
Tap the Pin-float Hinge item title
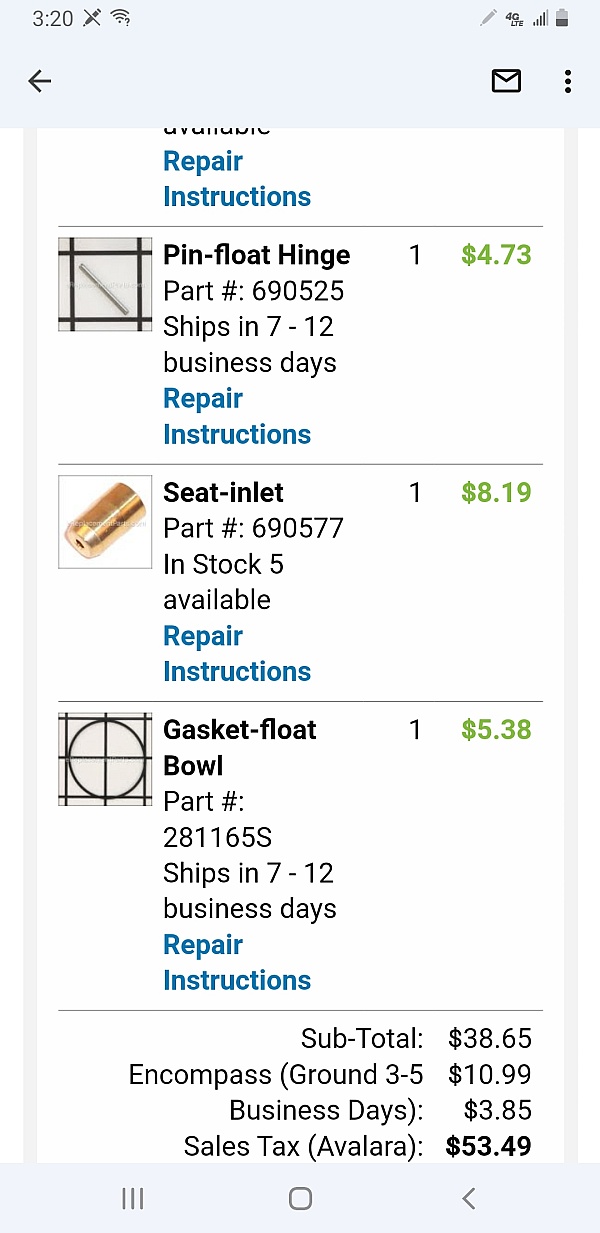(x=257, y=255)
